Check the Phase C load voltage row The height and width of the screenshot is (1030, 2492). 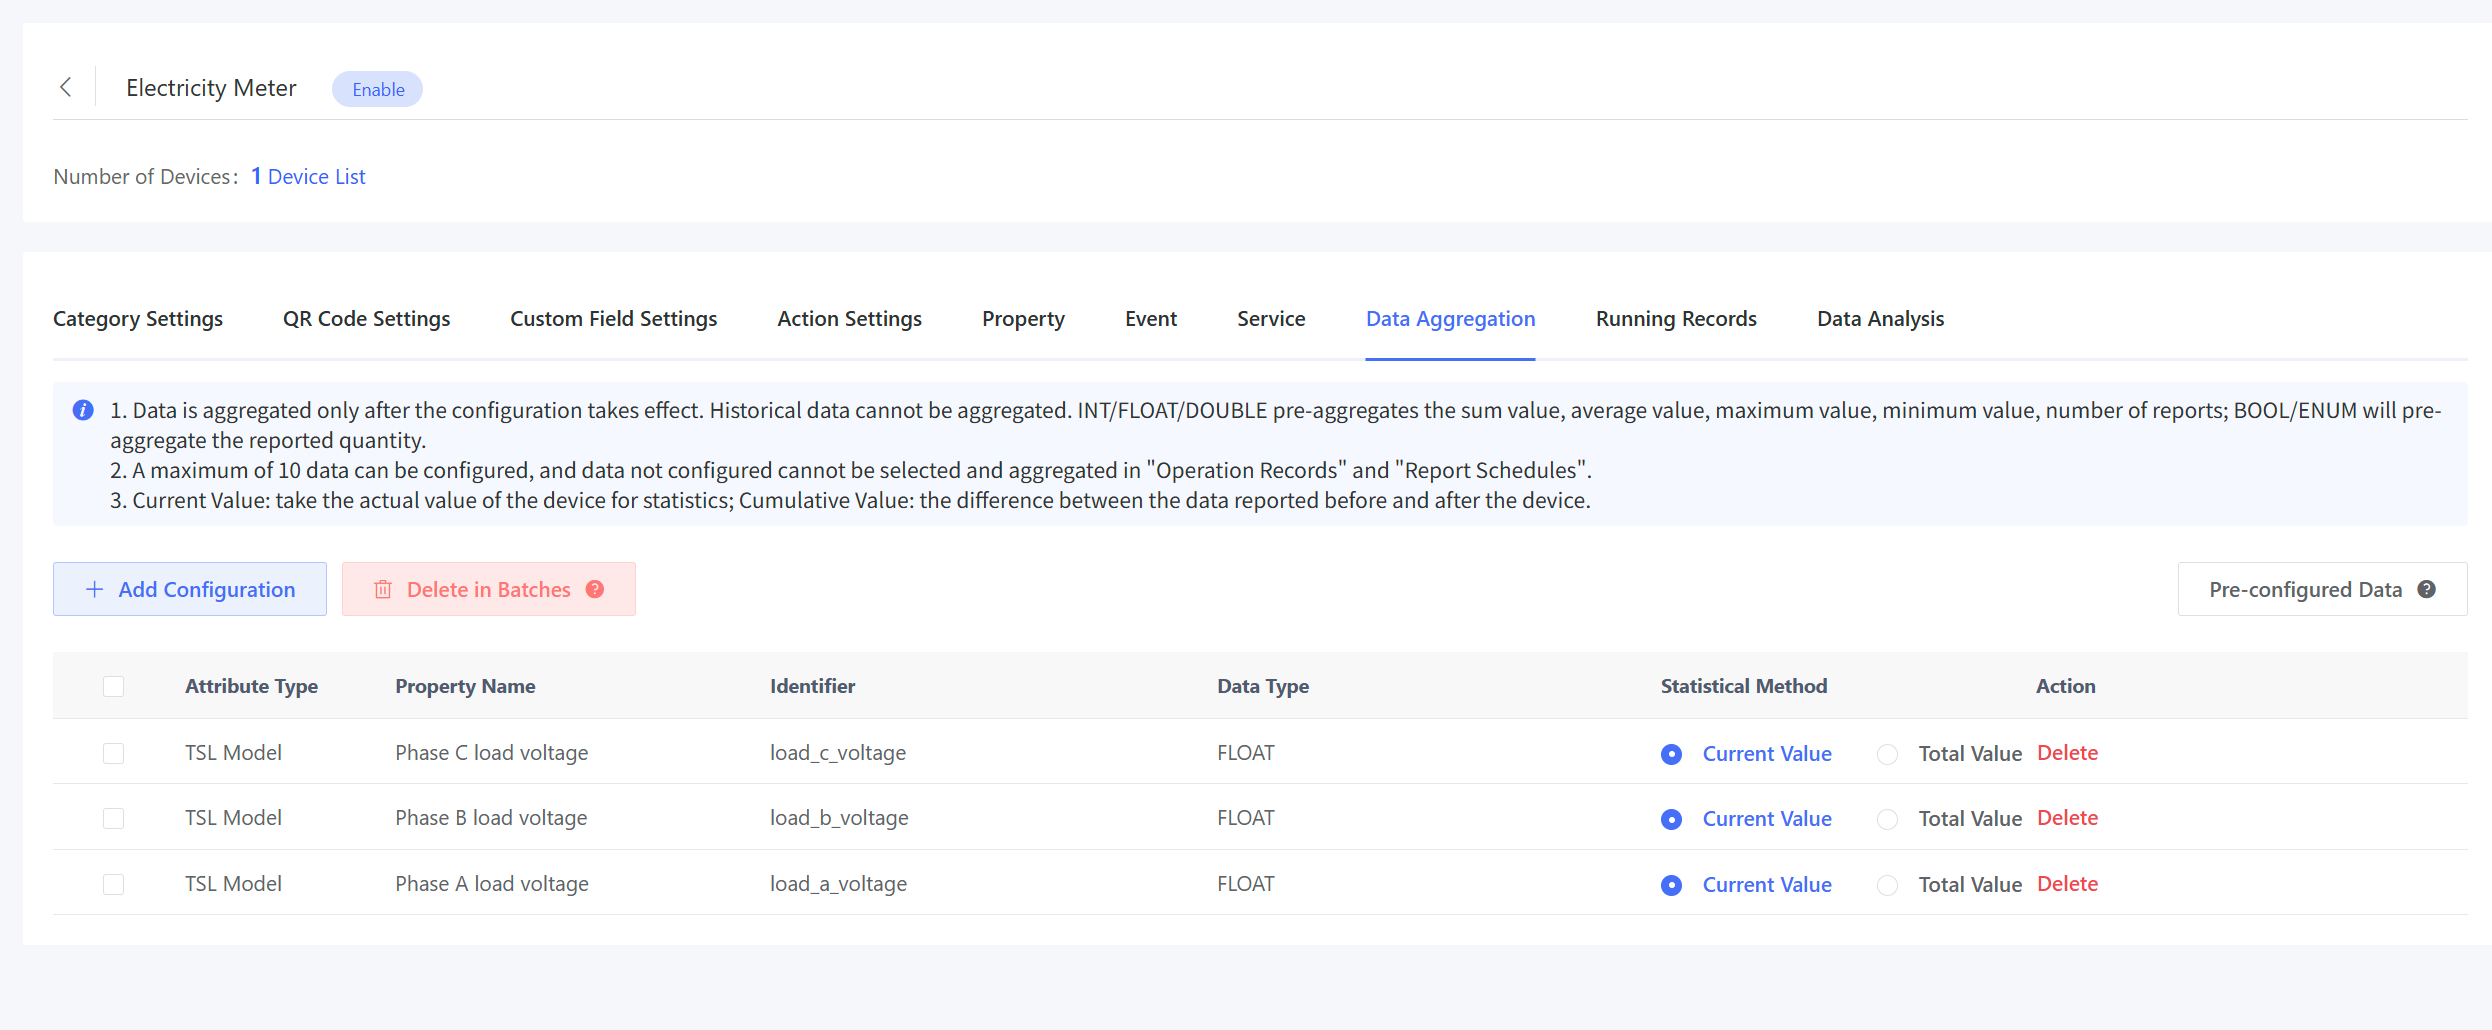click(x=114, y=754)
